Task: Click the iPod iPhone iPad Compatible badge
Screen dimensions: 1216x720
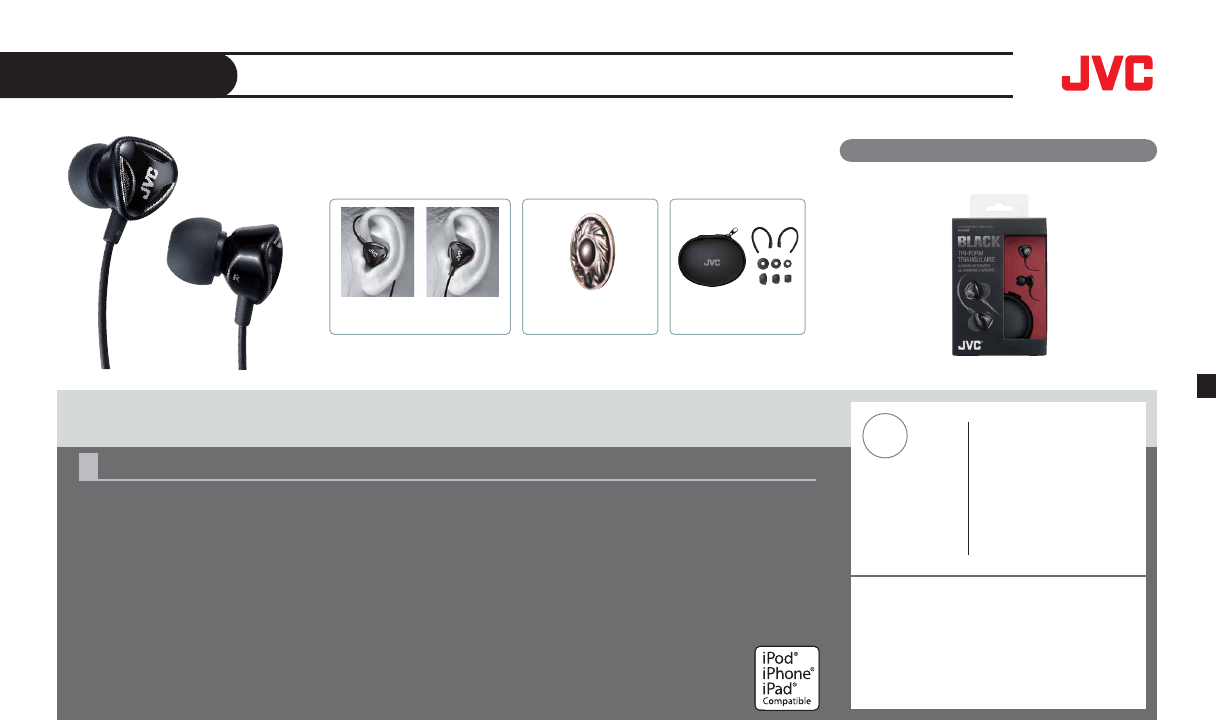Action: coord(787,678)
